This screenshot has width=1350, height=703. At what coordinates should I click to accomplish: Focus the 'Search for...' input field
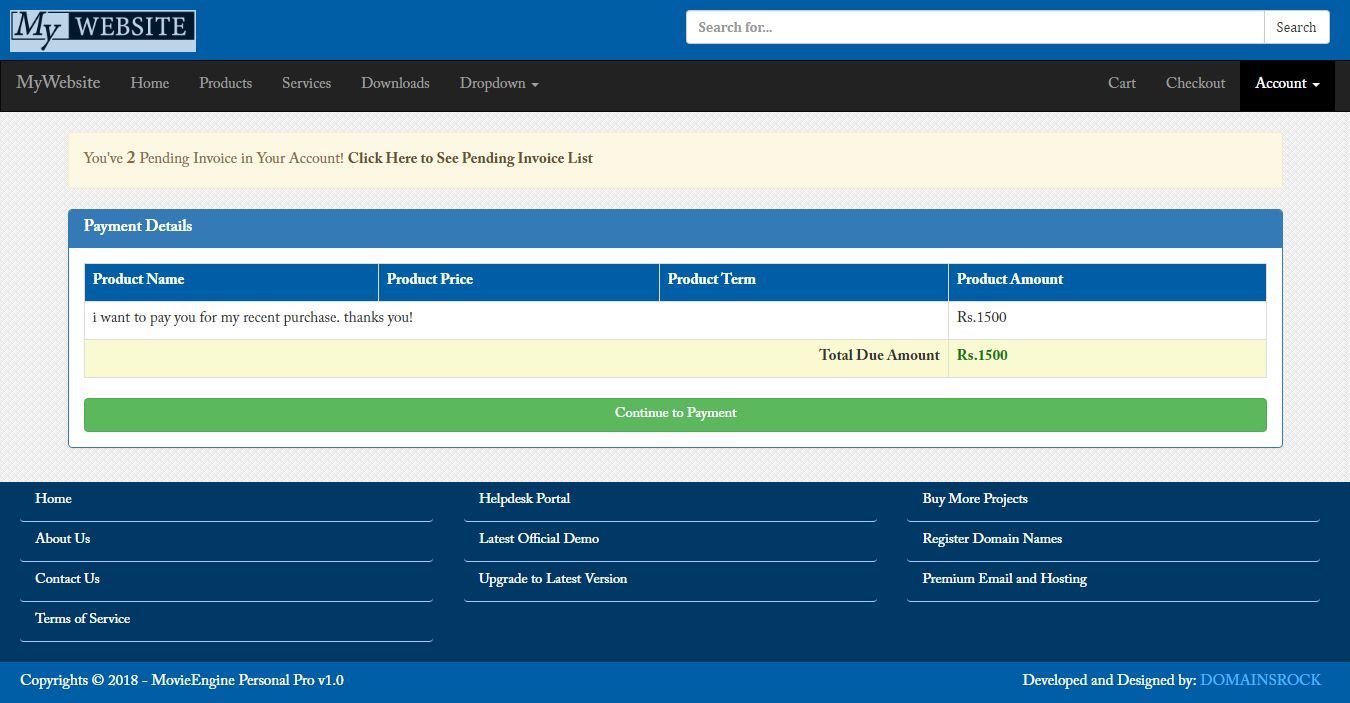(x=975, y=28)
